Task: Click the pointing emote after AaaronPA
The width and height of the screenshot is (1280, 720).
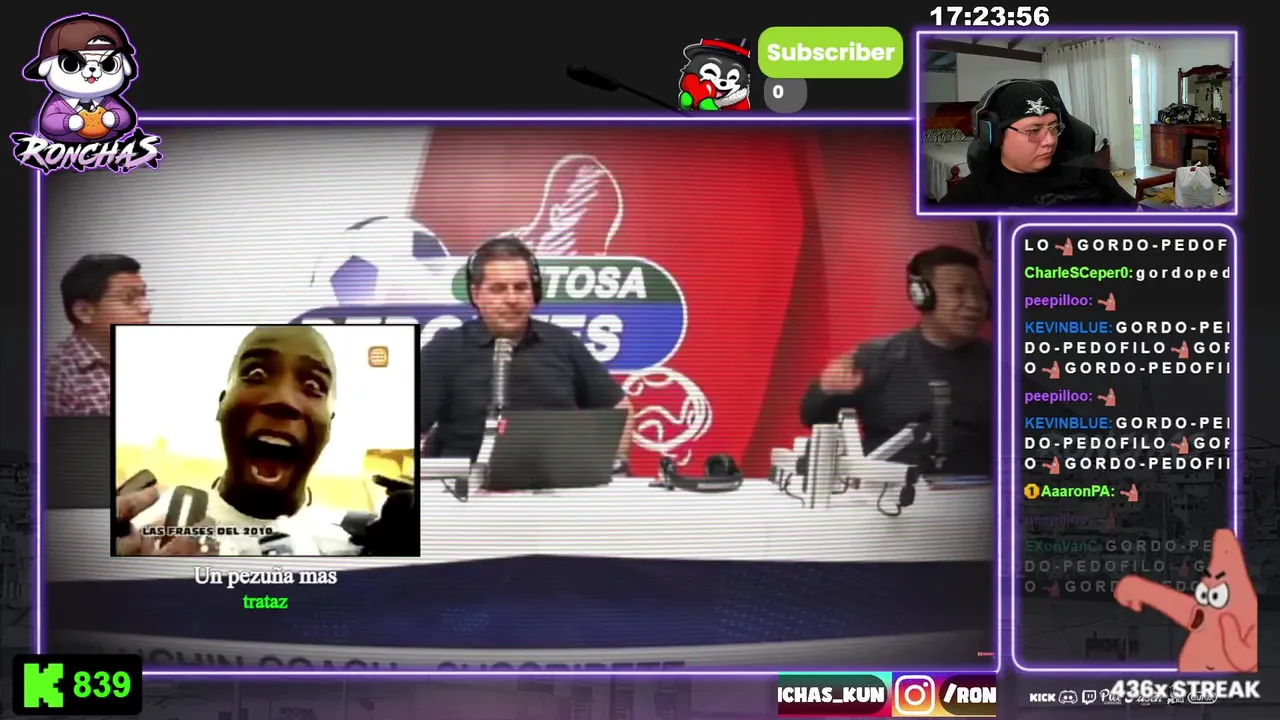Action: pos(1131,492)
